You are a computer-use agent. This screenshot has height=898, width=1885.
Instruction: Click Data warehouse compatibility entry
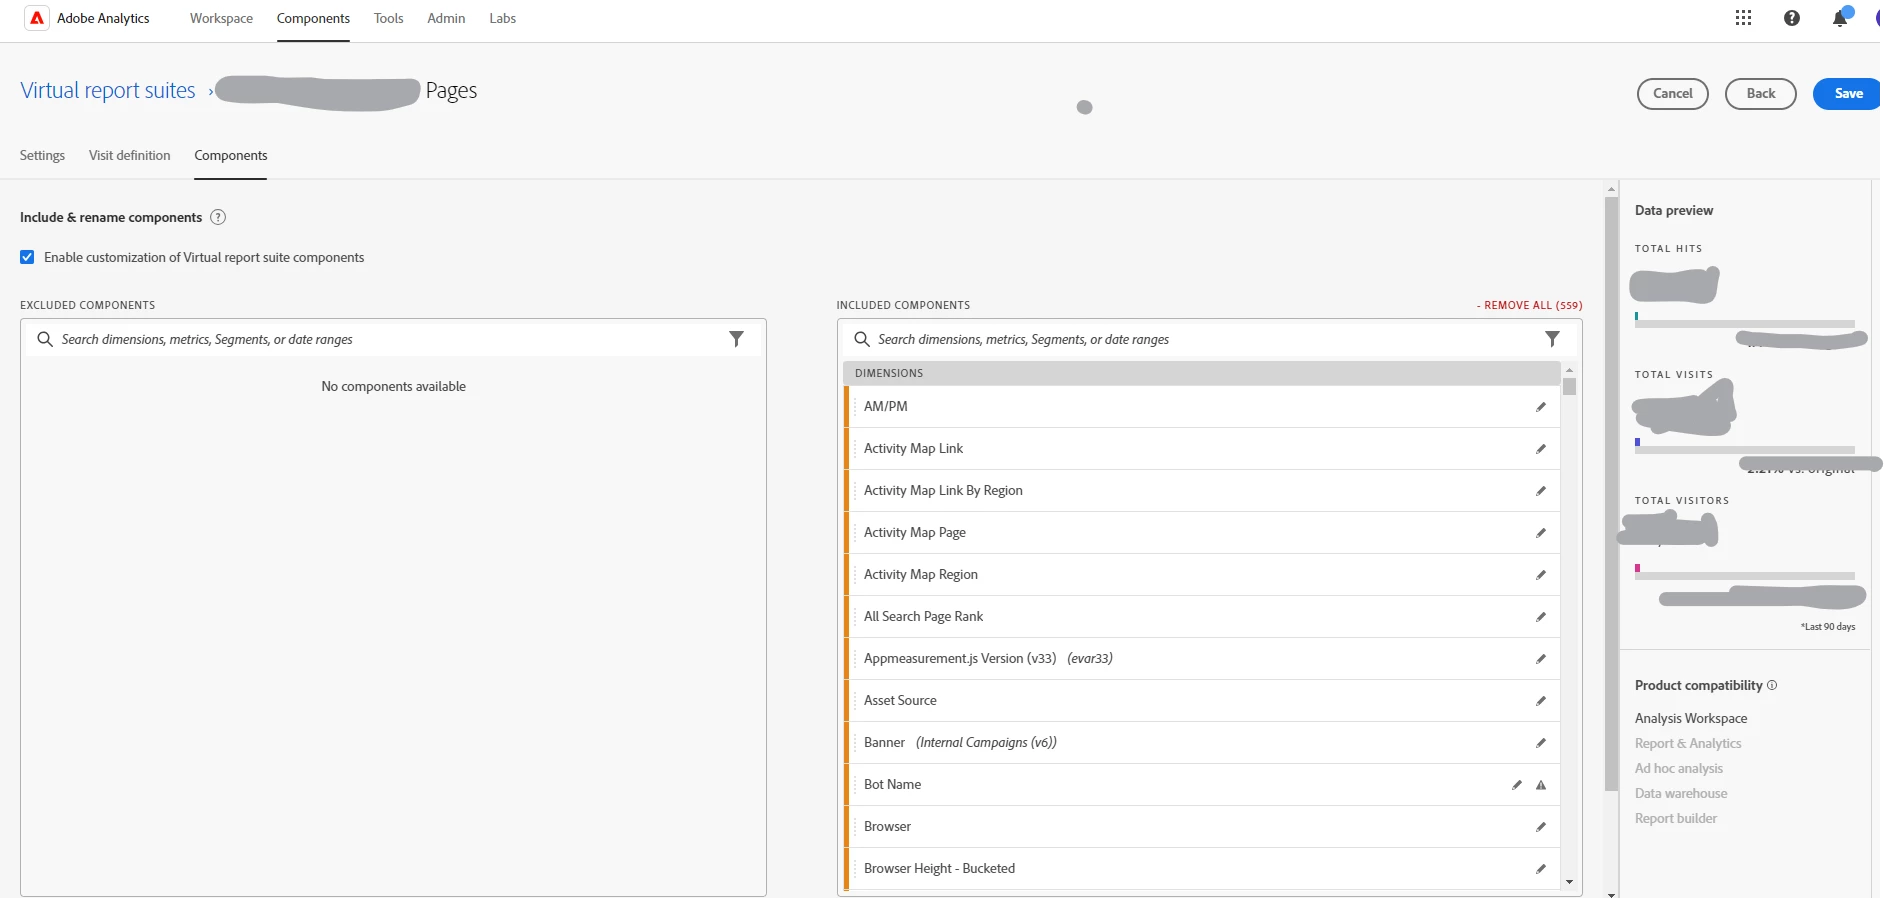pos(1681,793)
